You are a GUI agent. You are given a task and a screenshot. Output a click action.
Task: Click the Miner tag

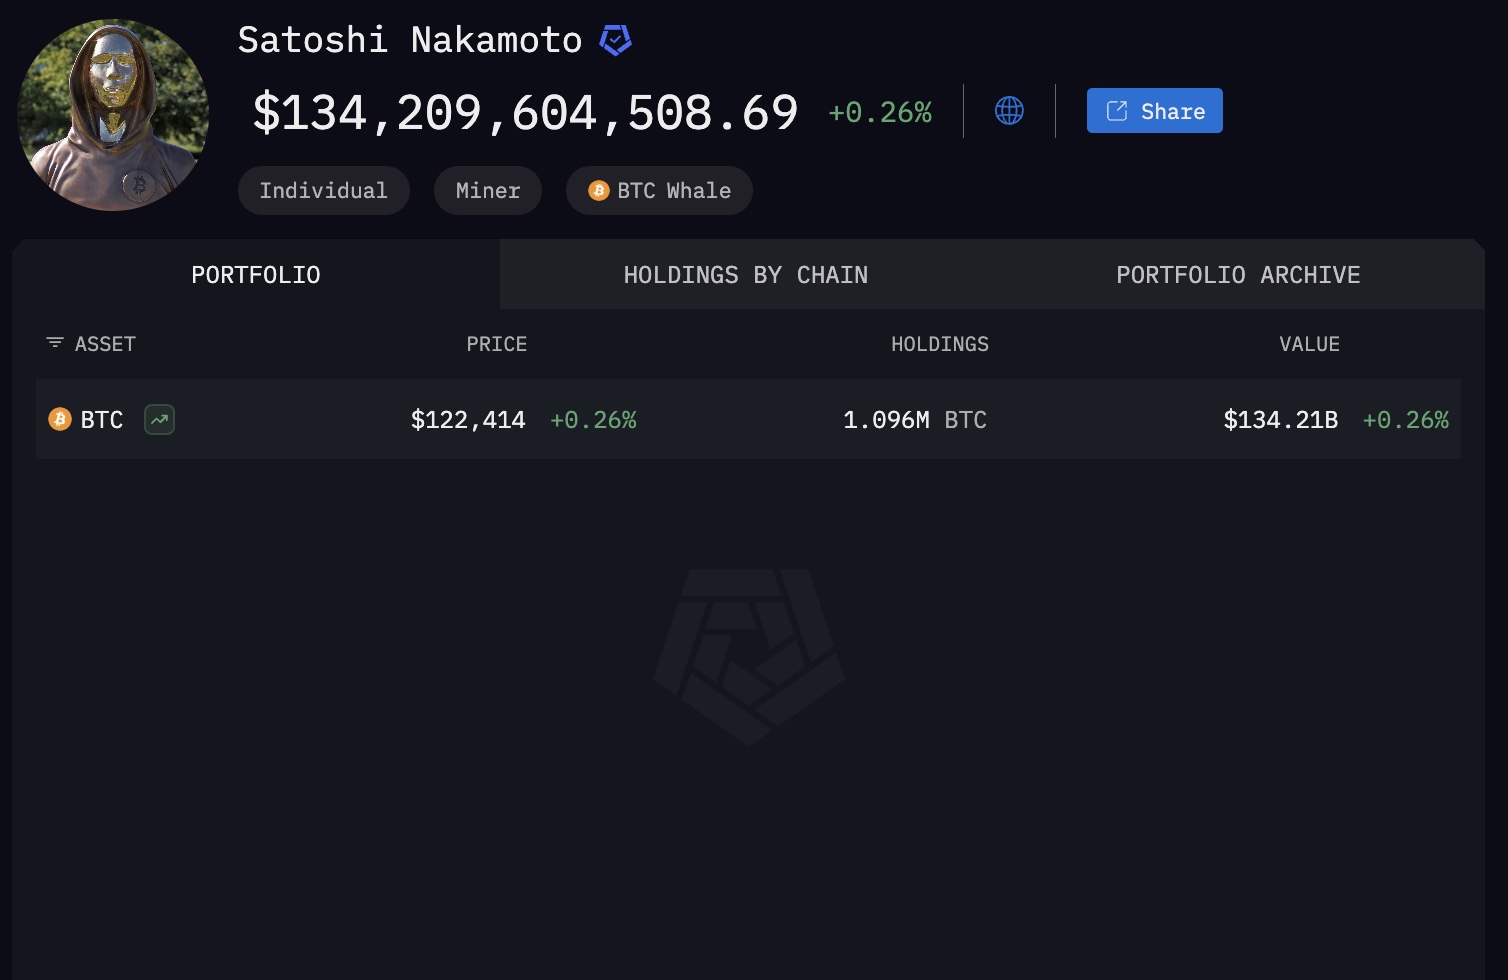tap(487, 191)
